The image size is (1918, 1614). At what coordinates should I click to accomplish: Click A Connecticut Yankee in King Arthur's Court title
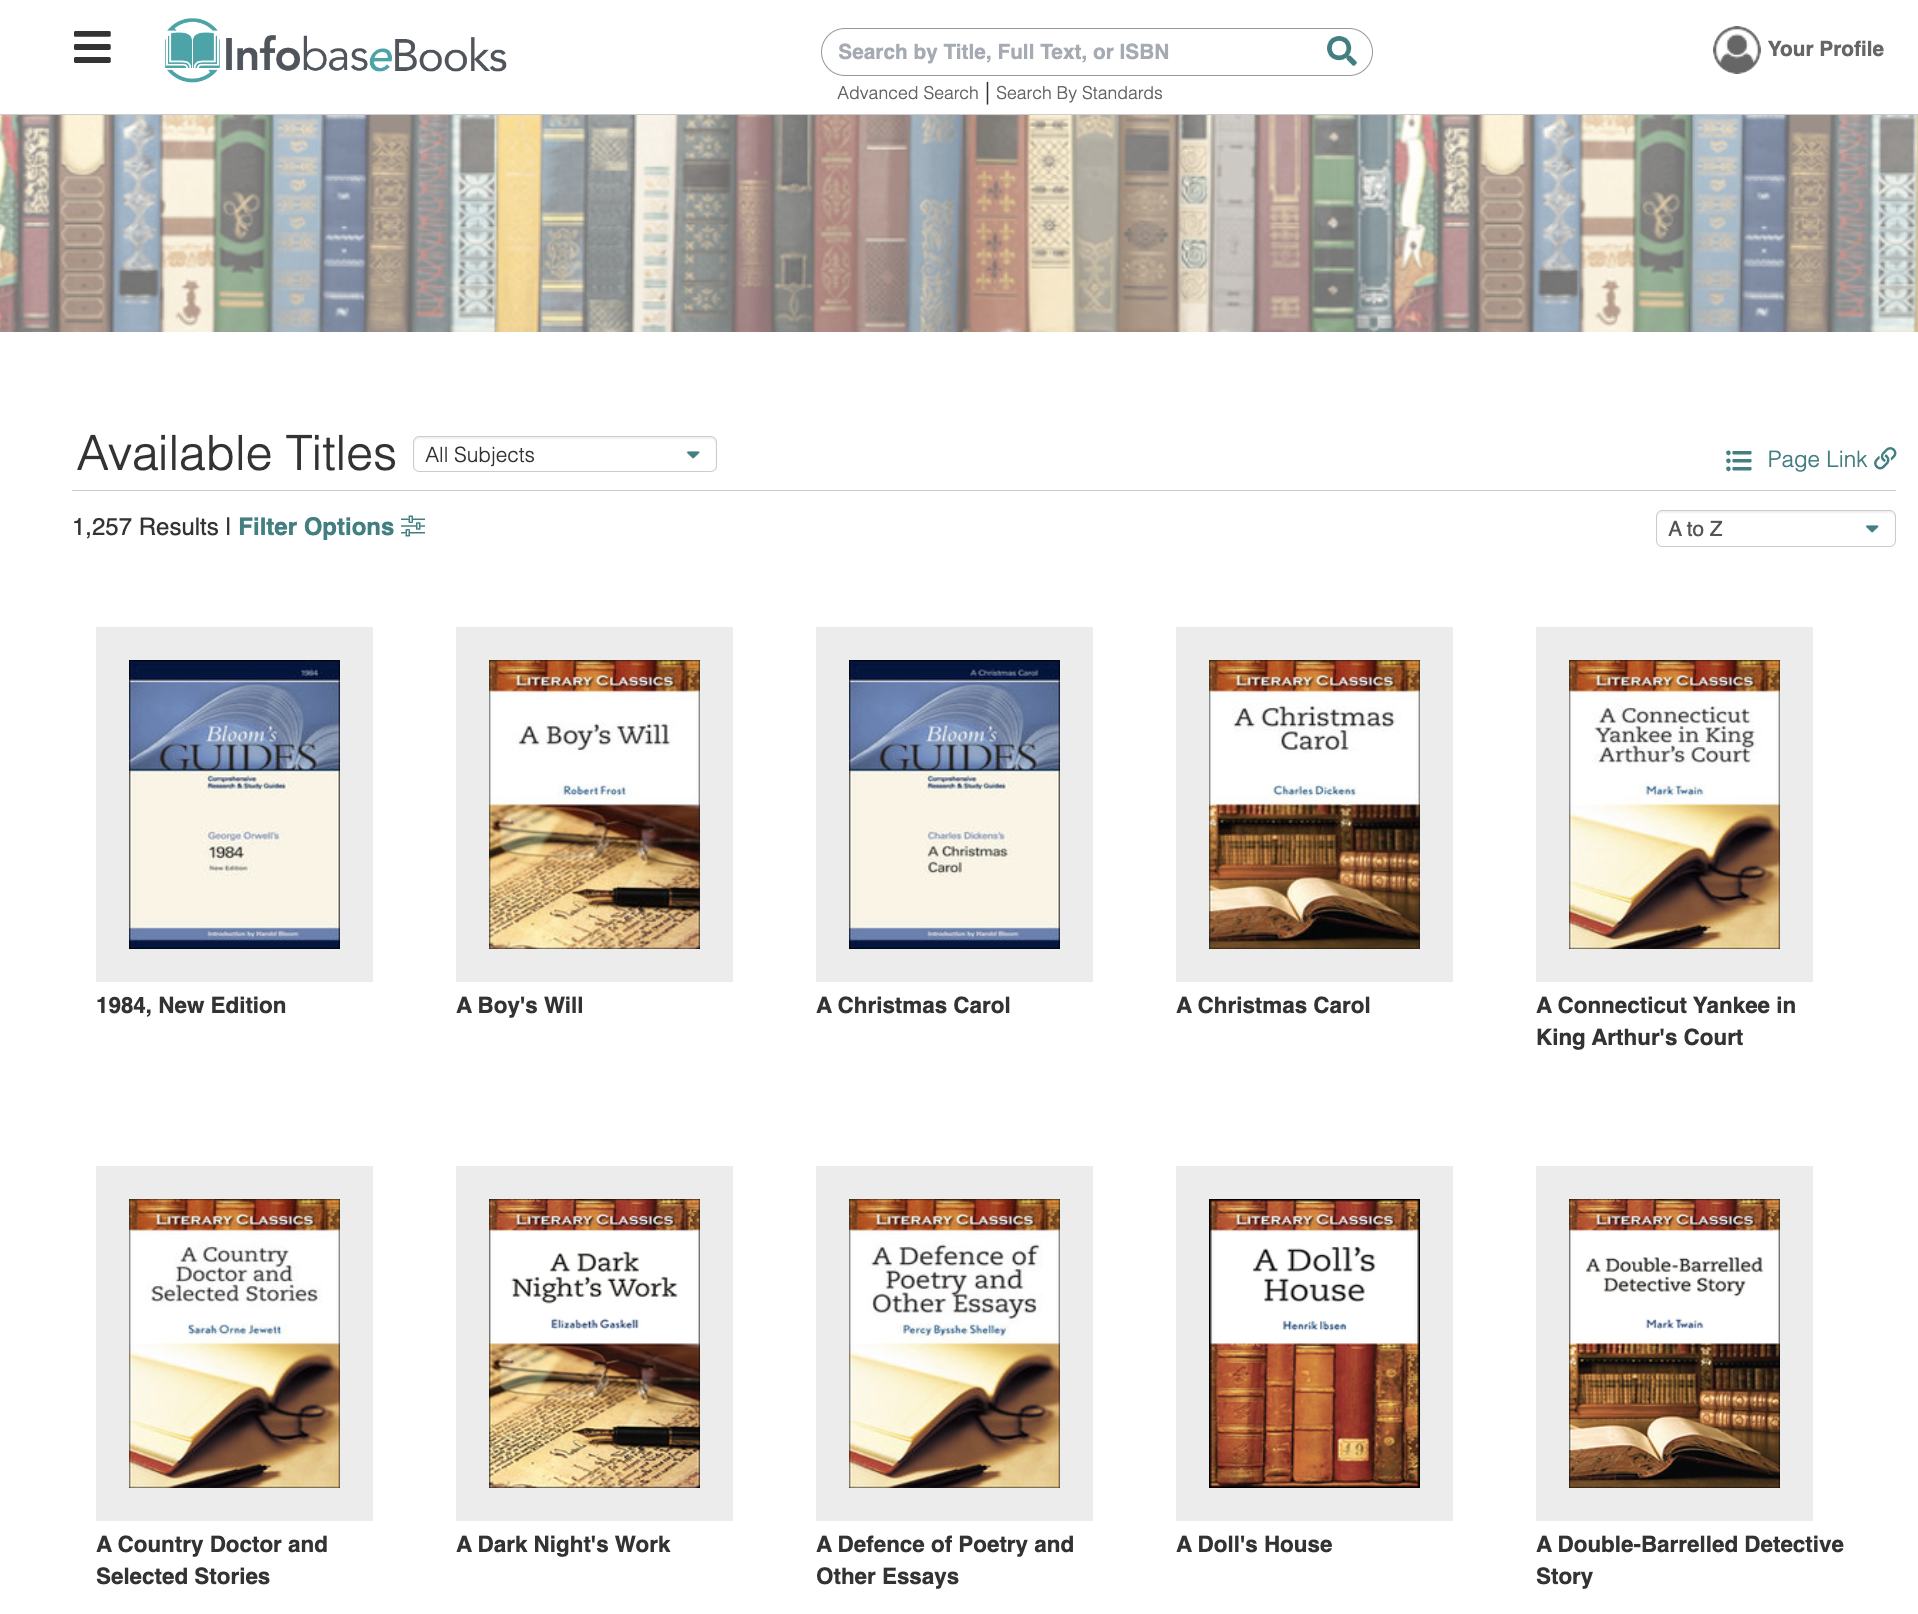pos(1666,1021)
